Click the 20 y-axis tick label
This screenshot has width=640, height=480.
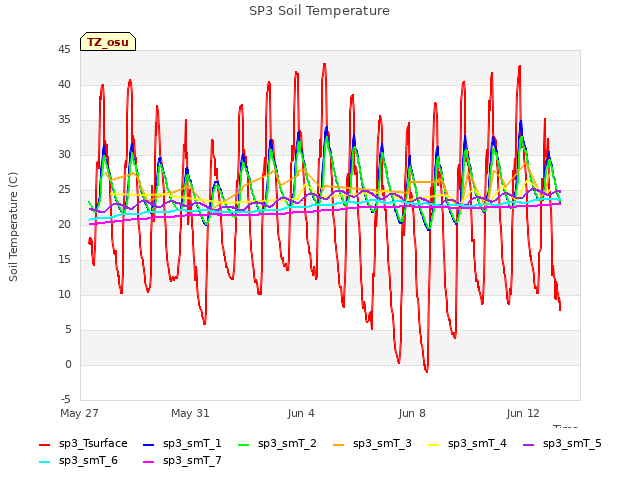[64, 224]
